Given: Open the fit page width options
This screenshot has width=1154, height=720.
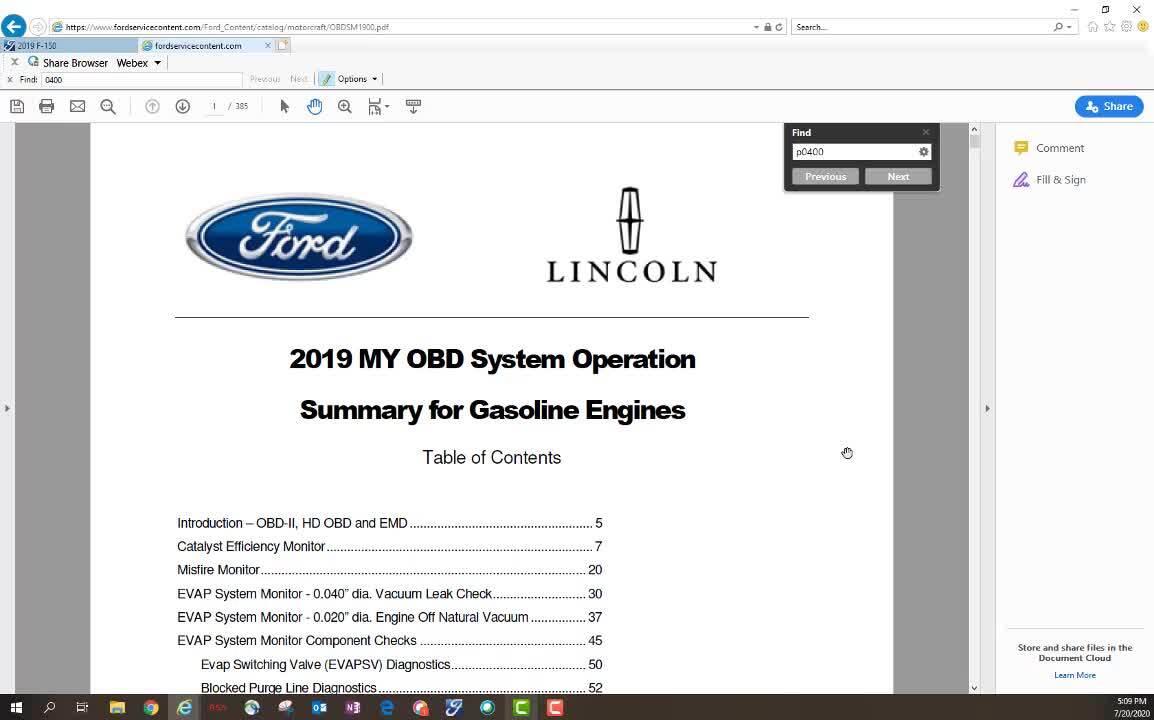Looking at the screenshot, I should [378, 107].
